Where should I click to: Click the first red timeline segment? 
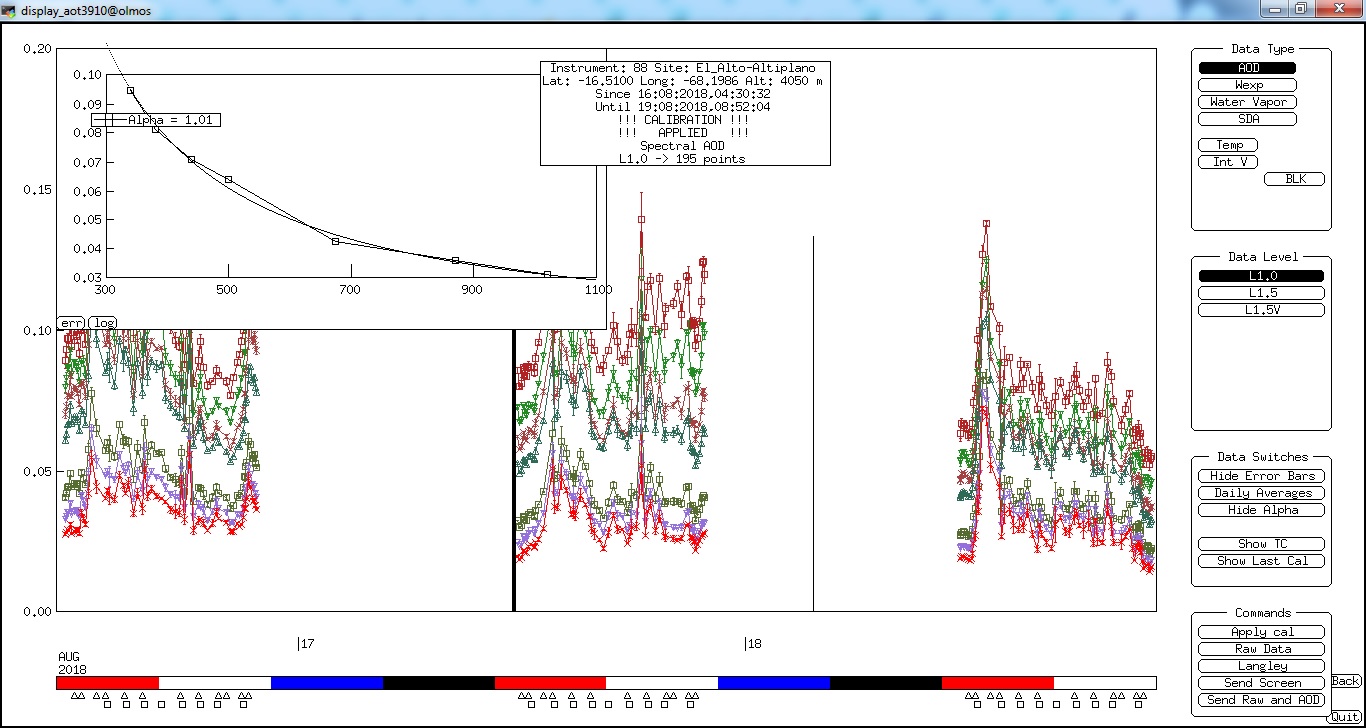click(107, 683)
